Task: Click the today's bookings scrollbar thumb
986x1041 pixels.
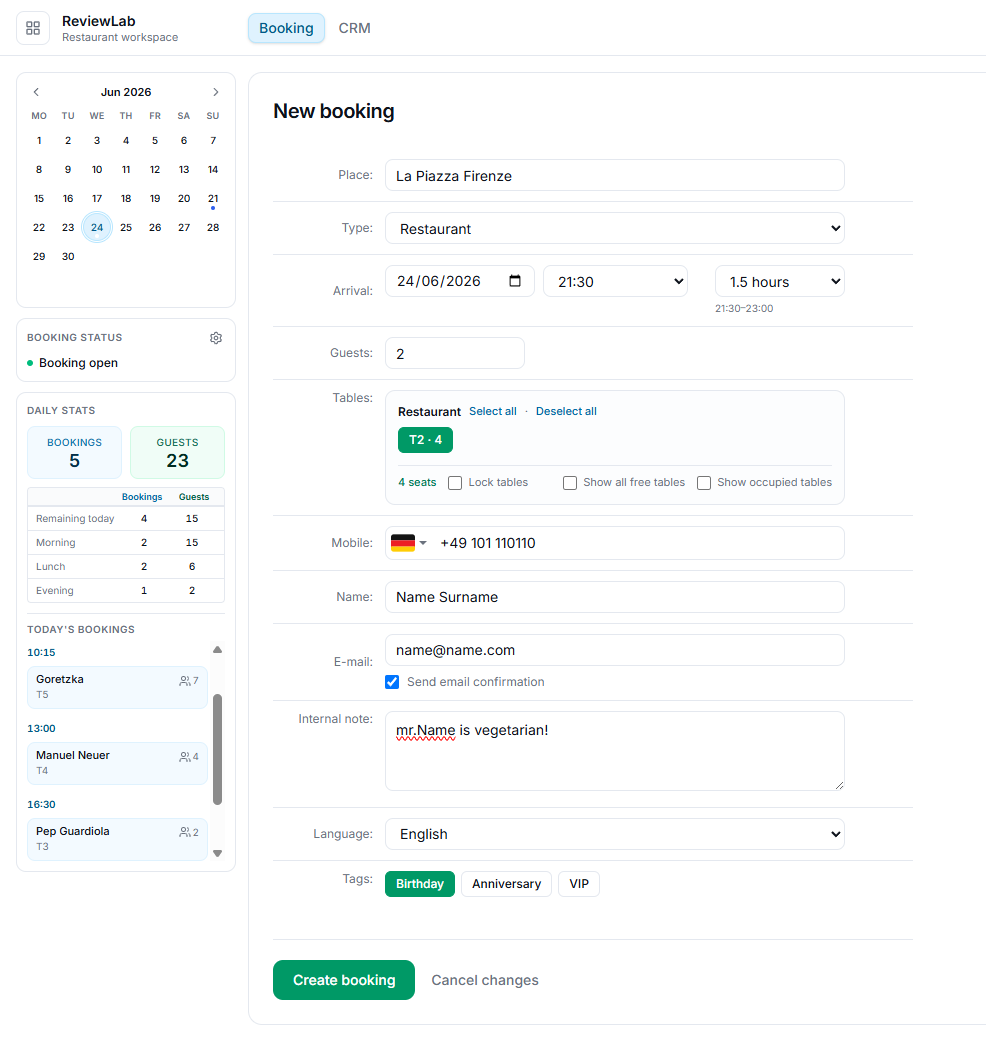Action: 217,750
